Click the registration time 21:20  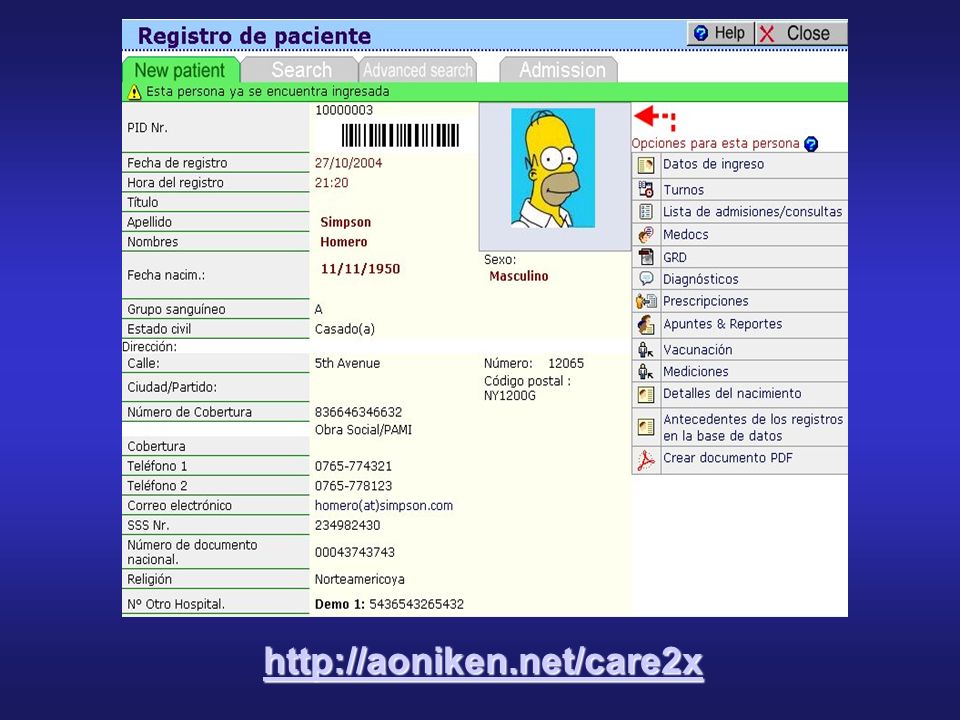(331, 182)
